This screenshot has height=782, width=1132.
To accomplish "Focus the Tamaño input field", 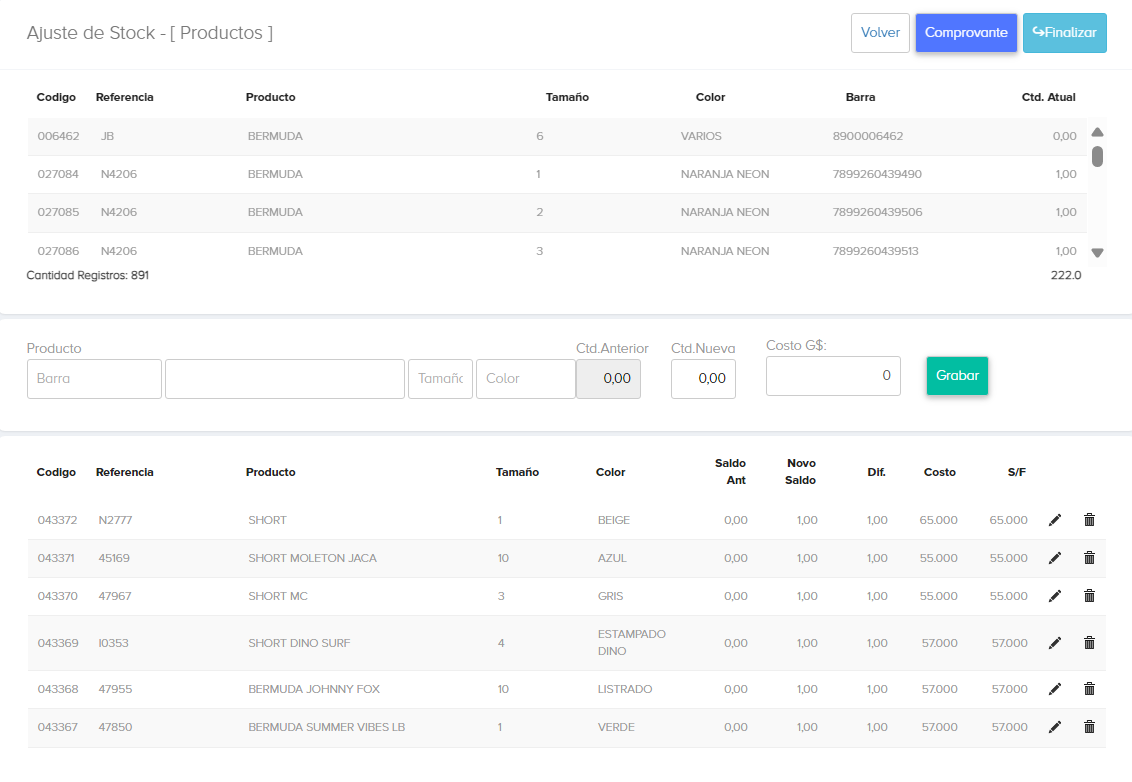I will pyautogui.click(x=440, y=379).
